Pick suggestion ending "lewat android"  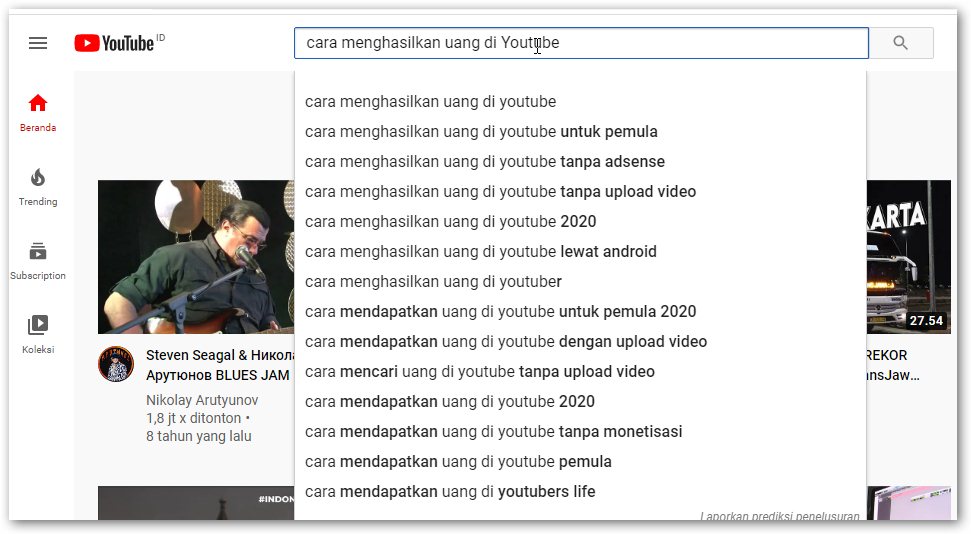click(580, 252)
